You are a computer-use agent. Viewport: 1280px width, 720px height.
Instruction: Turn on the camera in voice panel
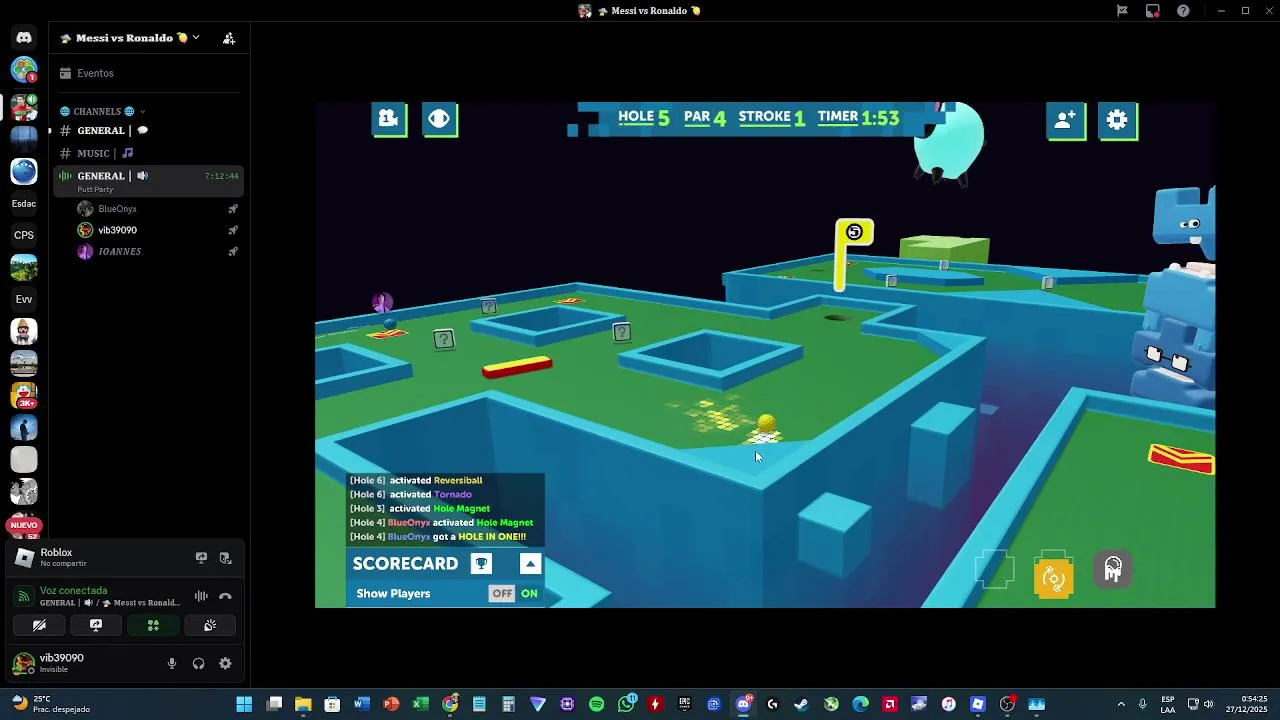pyautogui.click(x=39, y=625)
